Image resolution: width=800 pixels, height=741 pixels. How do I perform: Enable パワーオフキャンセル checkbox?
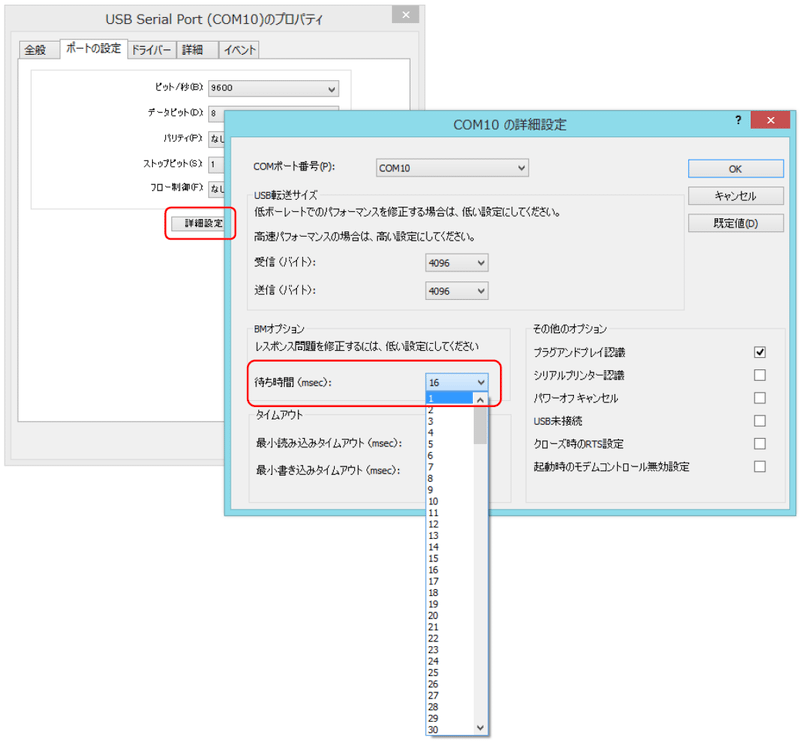click(x=760, y=398)
